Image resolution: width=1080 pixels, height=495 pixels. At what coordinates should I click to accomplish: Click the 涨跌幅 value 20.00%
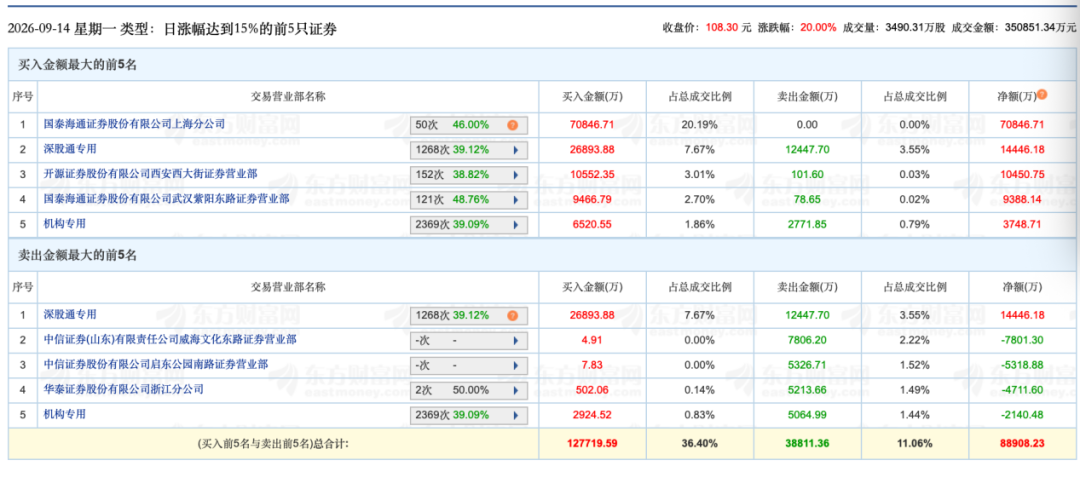coord(818,28)
